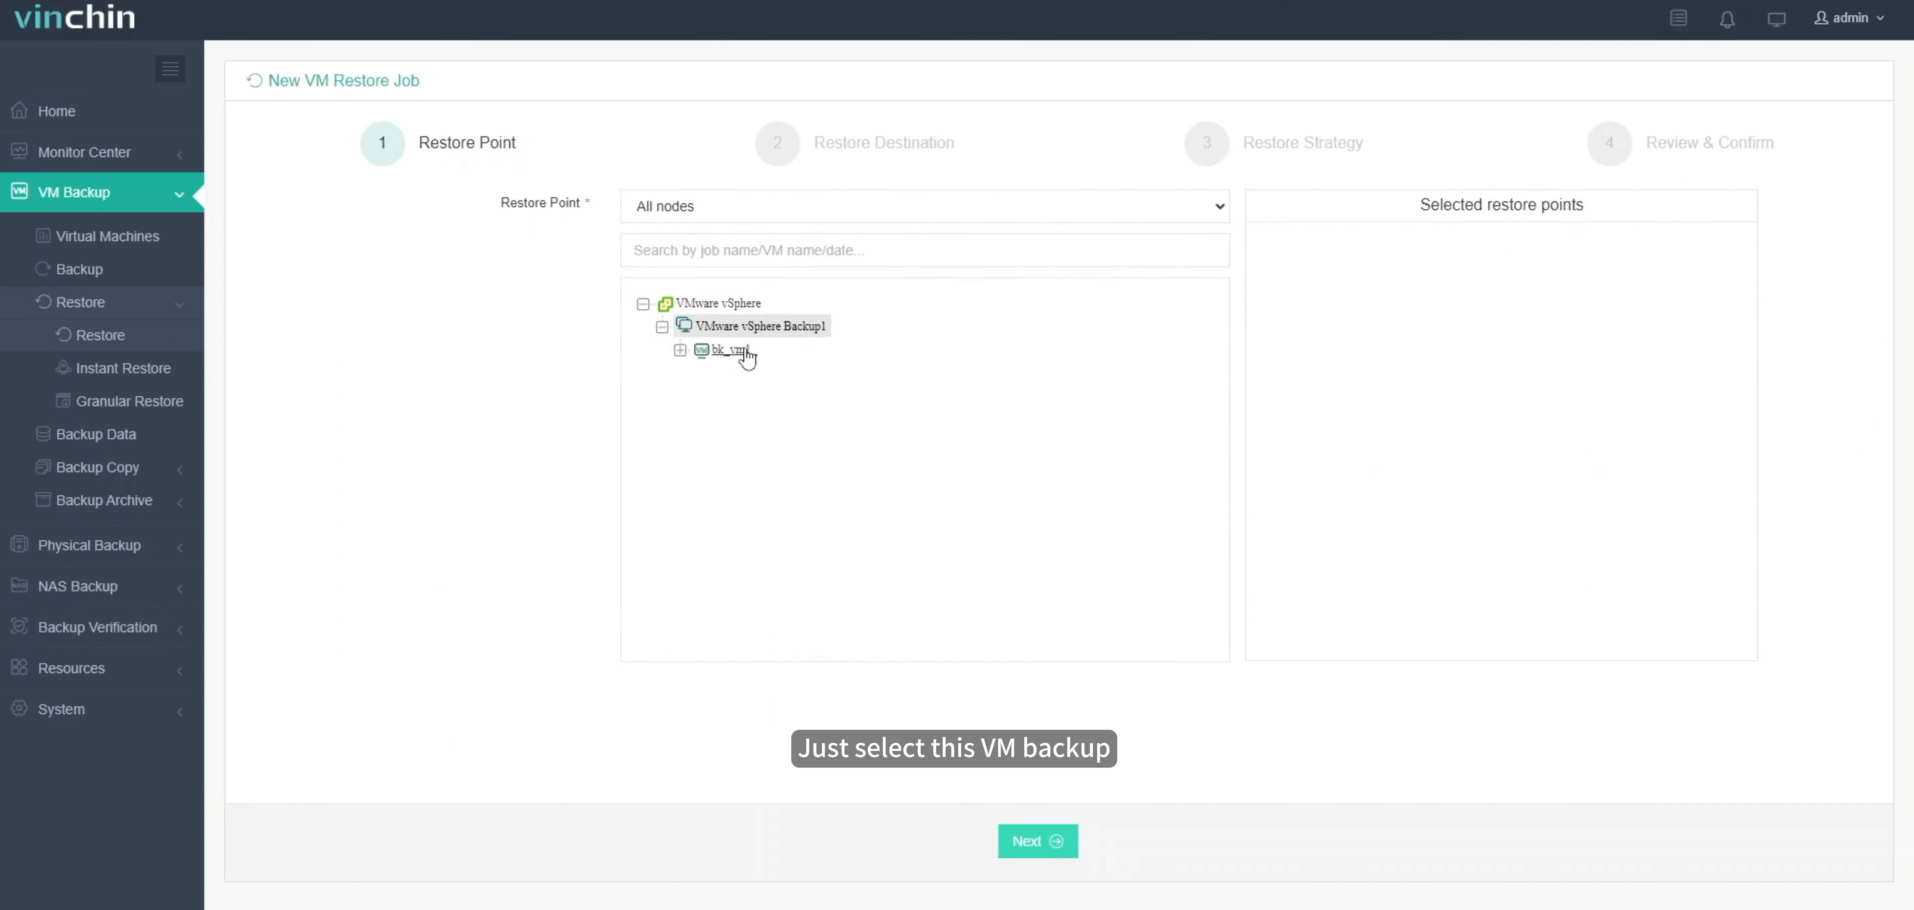
Task: Expand the Backup Archive submenu arrow
Action: [x=179, y=501]
